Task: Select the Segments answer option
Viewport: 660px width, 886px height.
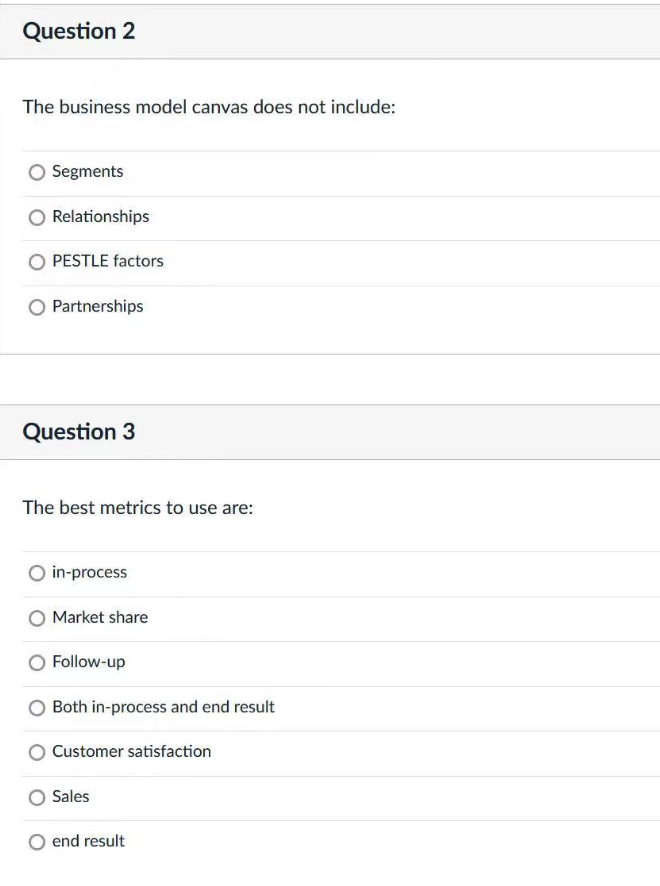Action: click(x=37, y=172)
